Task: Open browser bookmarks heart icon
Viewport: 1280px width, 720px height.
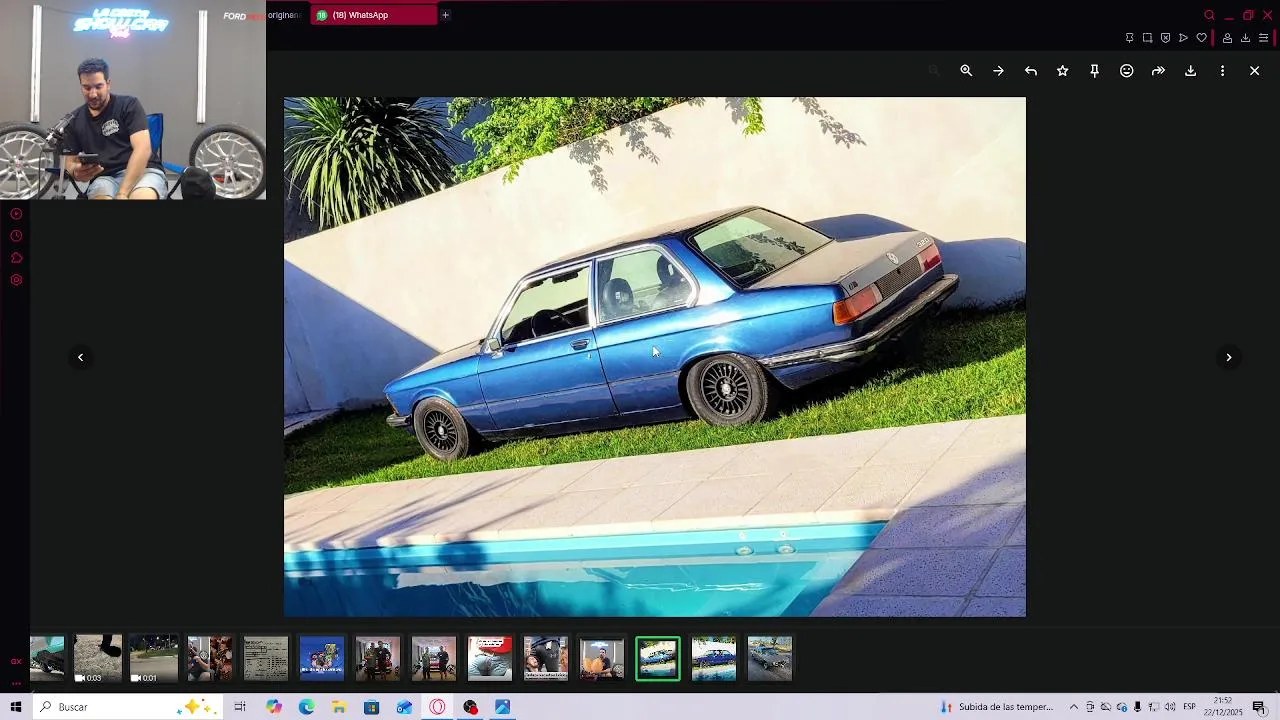Action: [x=1201, y=38]
